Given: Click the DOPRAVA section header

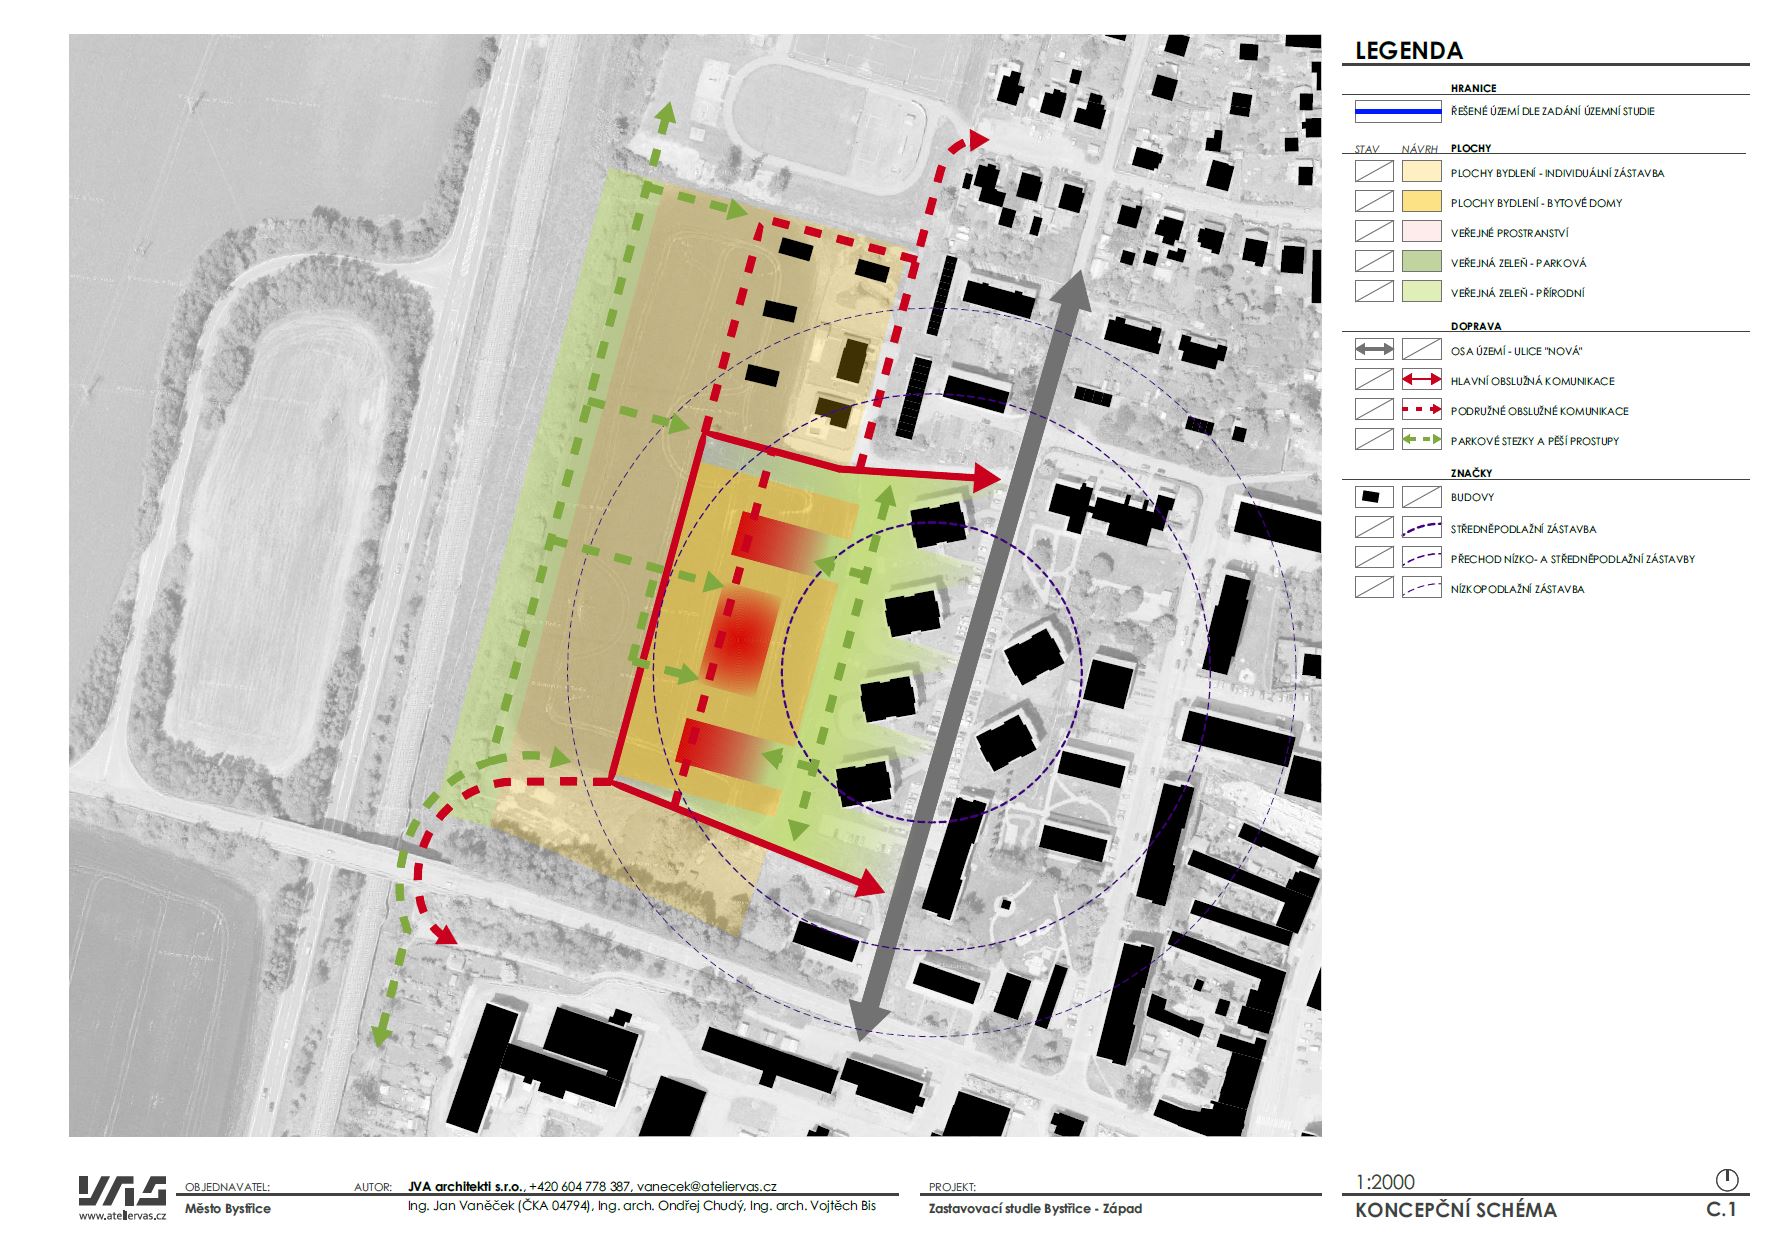Looking at the screenshot, I should pyautogui.click(x=1476, y=326).
